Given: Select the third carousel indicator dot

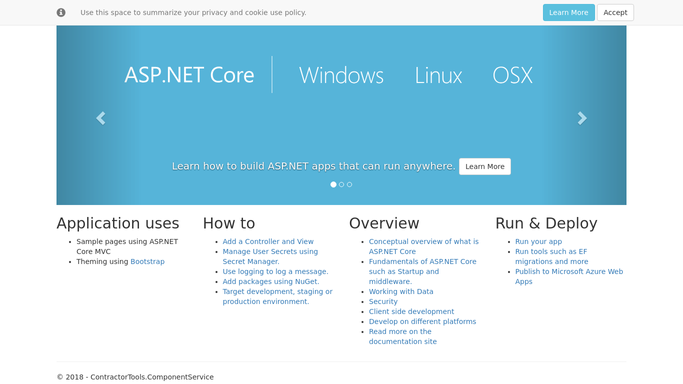Looking at the screenshot, I should (349, 185).
